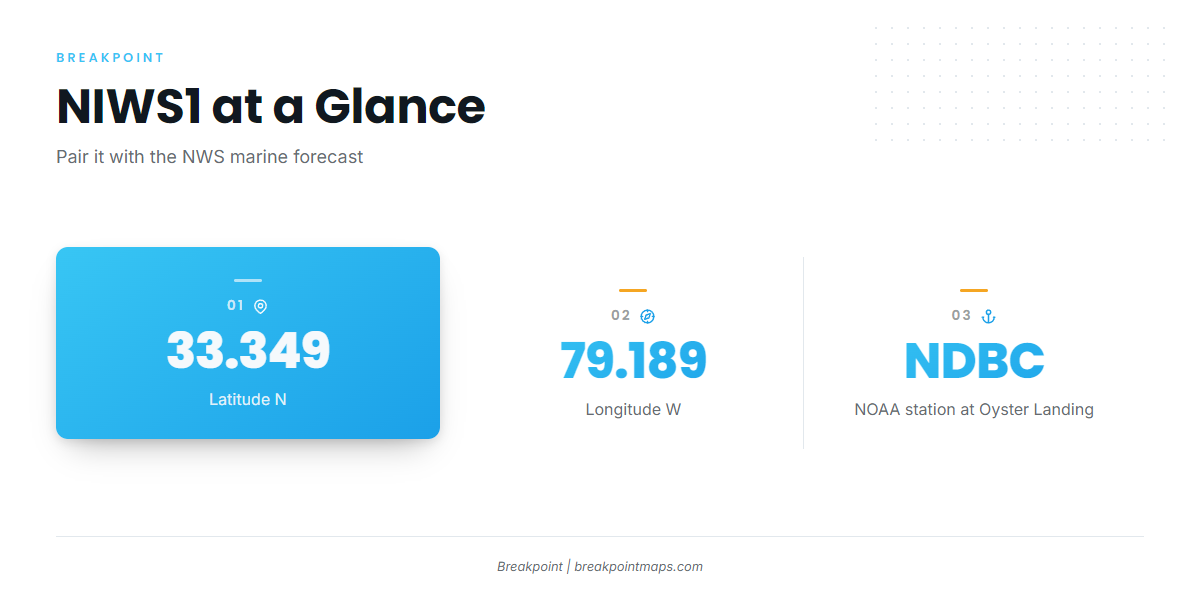The width and height of the screenshot is (1200, 600).
Task: Click the BREAKPOINT brand label at top
Action: 110,58
